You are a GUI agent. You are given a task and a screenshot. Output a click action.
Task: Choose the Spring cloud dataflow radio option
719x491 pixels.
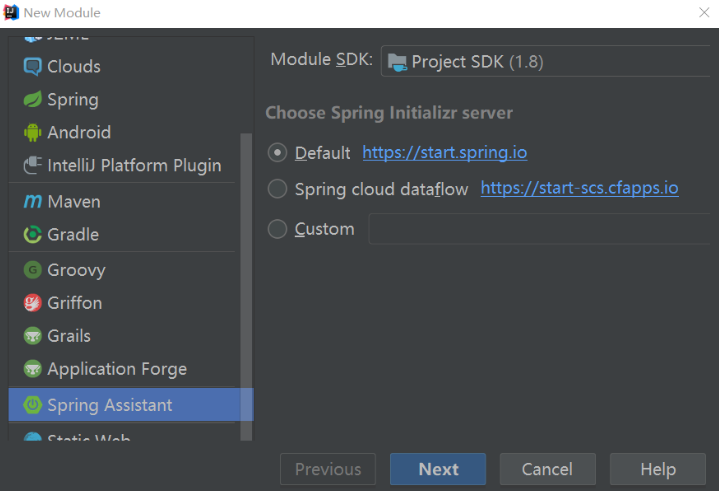click(277, 189)
